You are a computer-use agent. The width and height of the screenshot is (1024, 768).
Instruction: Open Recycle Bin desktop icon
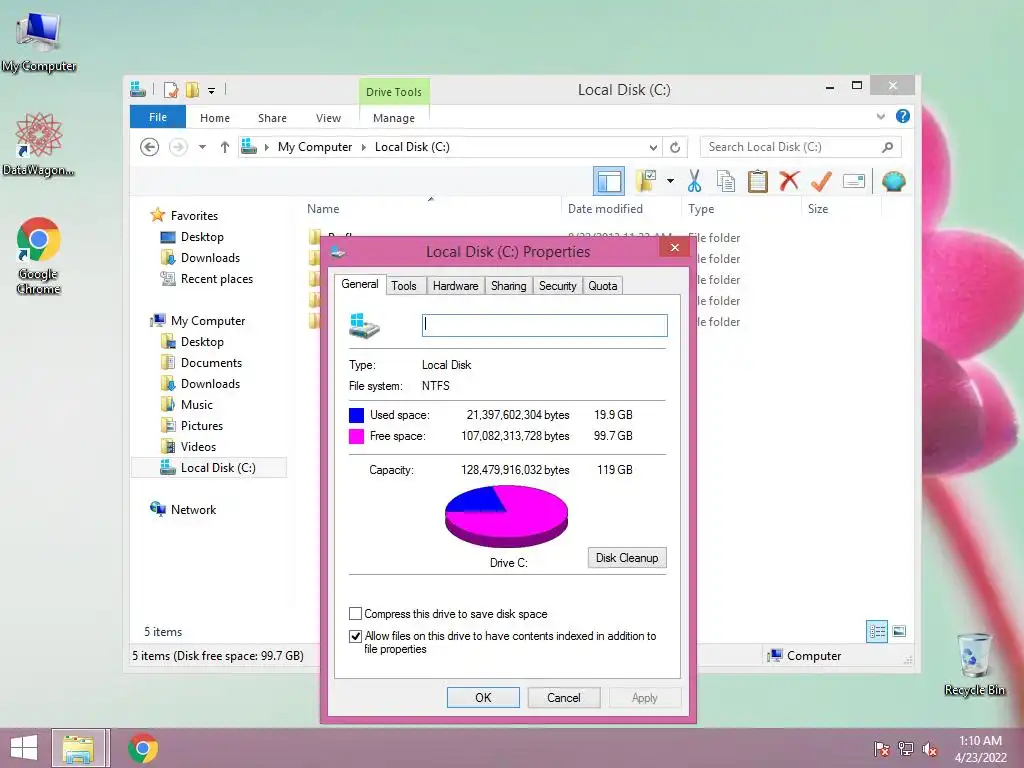tap(974, 664)
